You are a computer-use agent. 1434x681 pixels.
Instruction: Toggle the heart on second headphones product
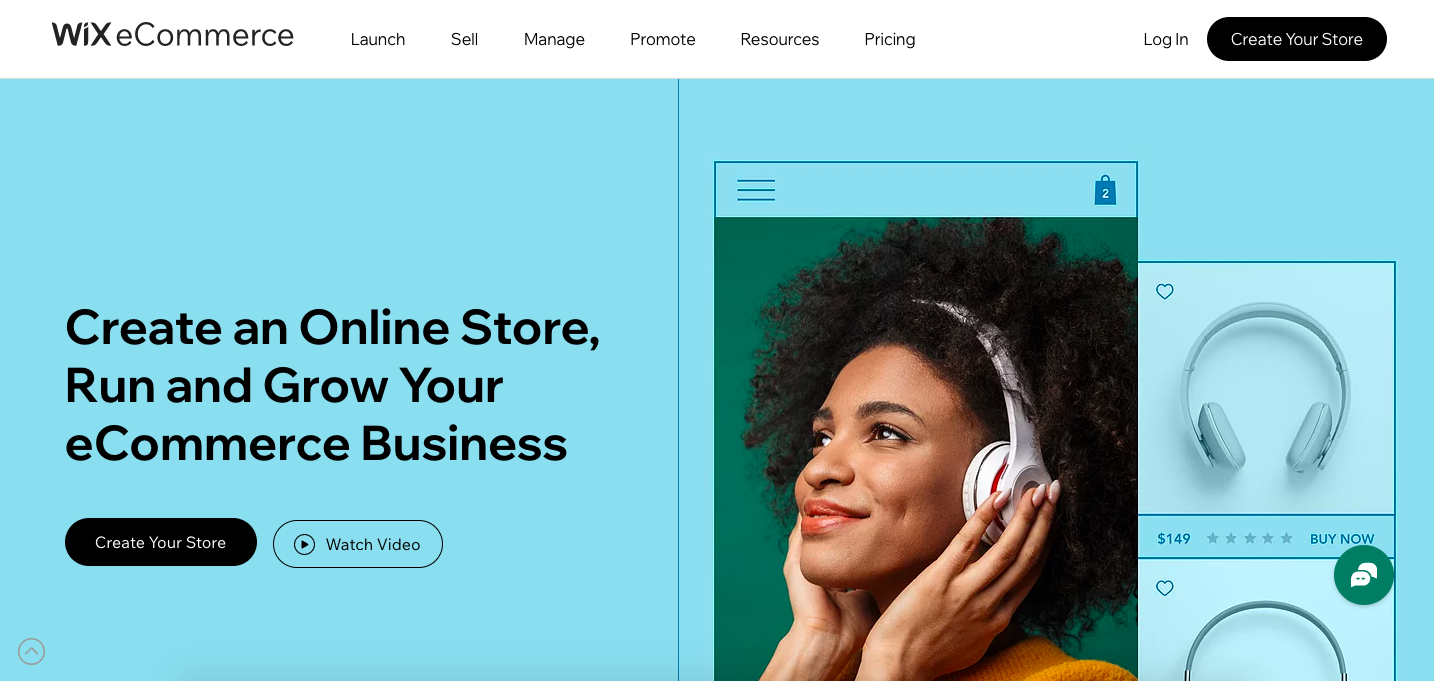1165,589
